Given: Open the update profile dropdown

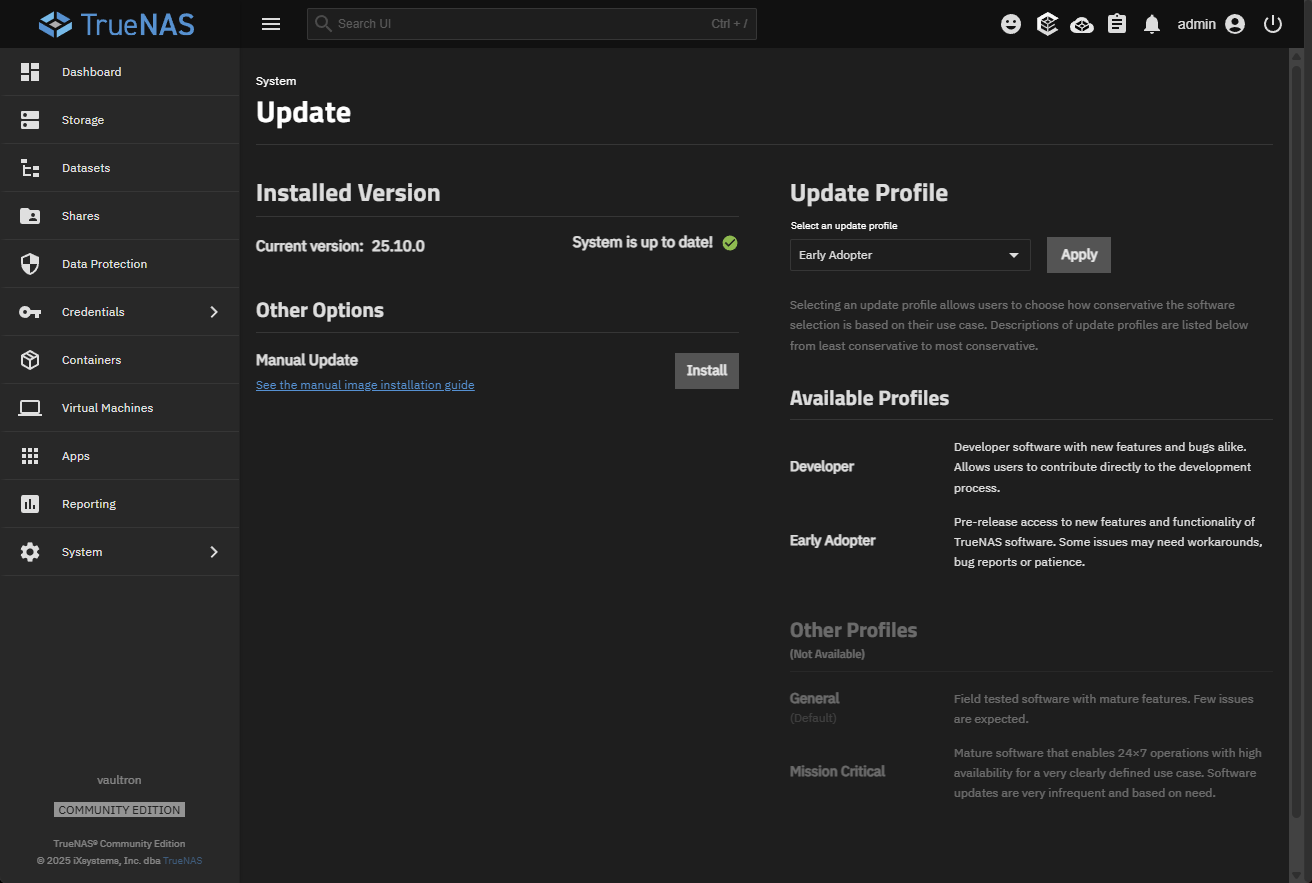Looking at the screenshot, I should (x=909, y=255).
